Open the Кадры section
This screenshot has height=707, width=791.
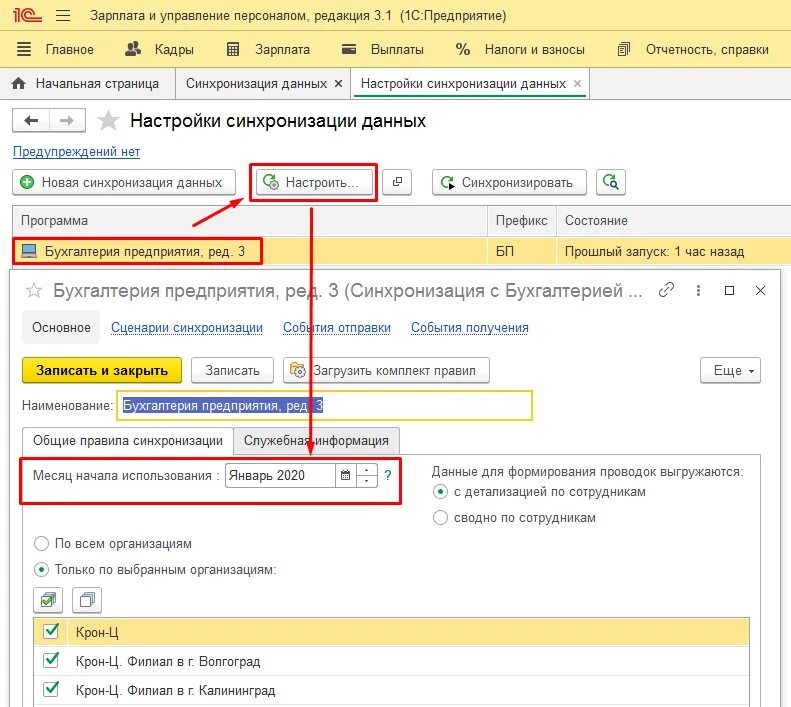click(174, 49)
